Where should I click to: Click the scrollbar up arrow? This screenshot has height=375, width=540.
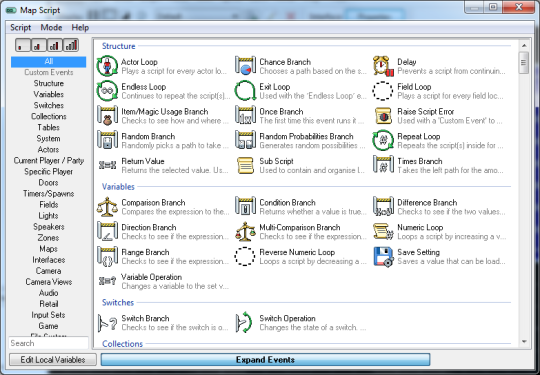pos(524,45)
